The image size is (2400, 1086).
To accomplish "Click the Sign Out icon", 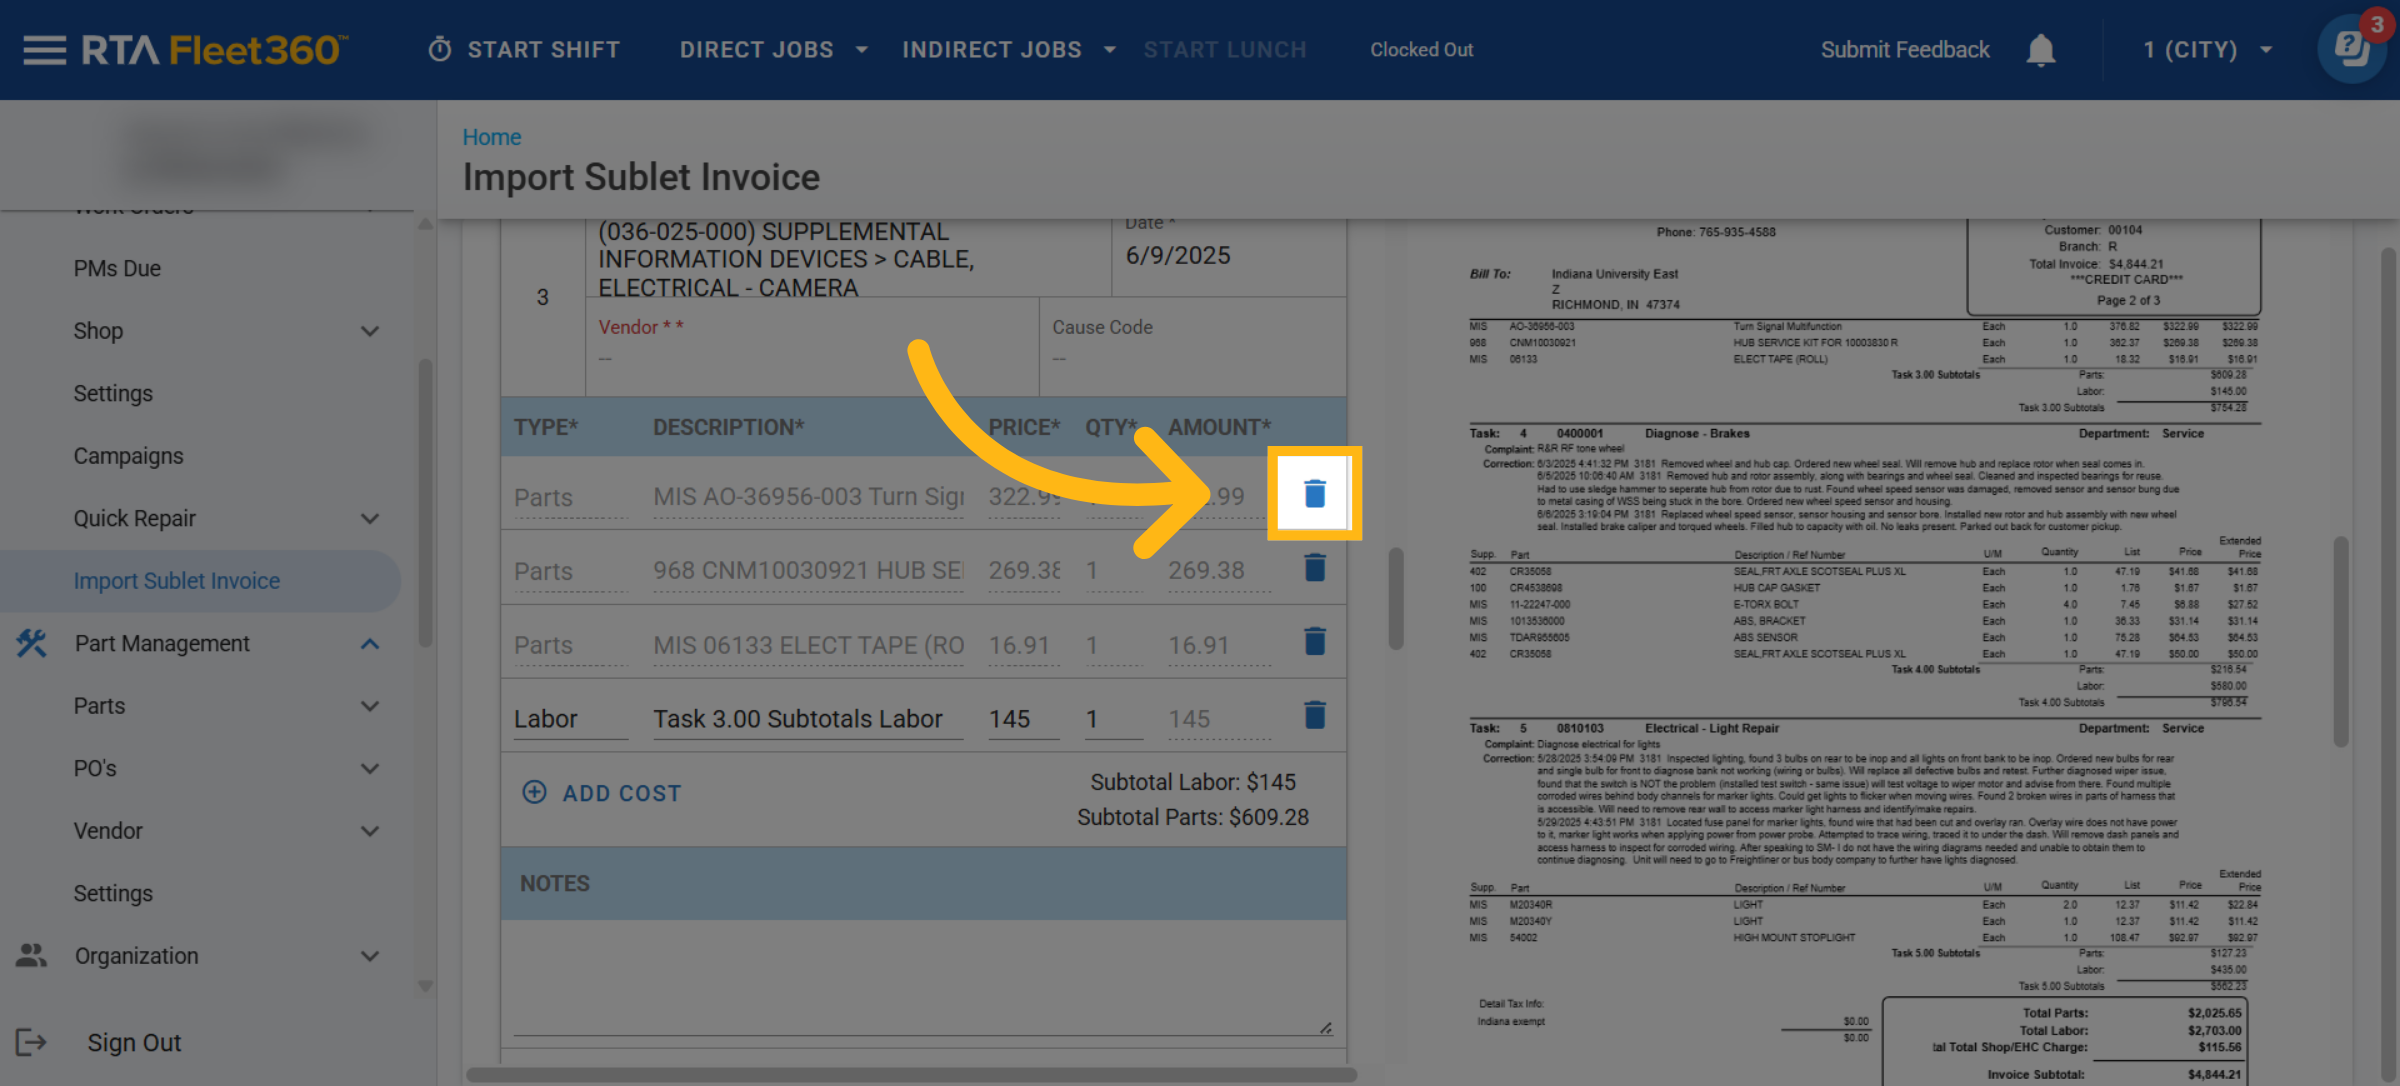I will (x=31, y=1042).
